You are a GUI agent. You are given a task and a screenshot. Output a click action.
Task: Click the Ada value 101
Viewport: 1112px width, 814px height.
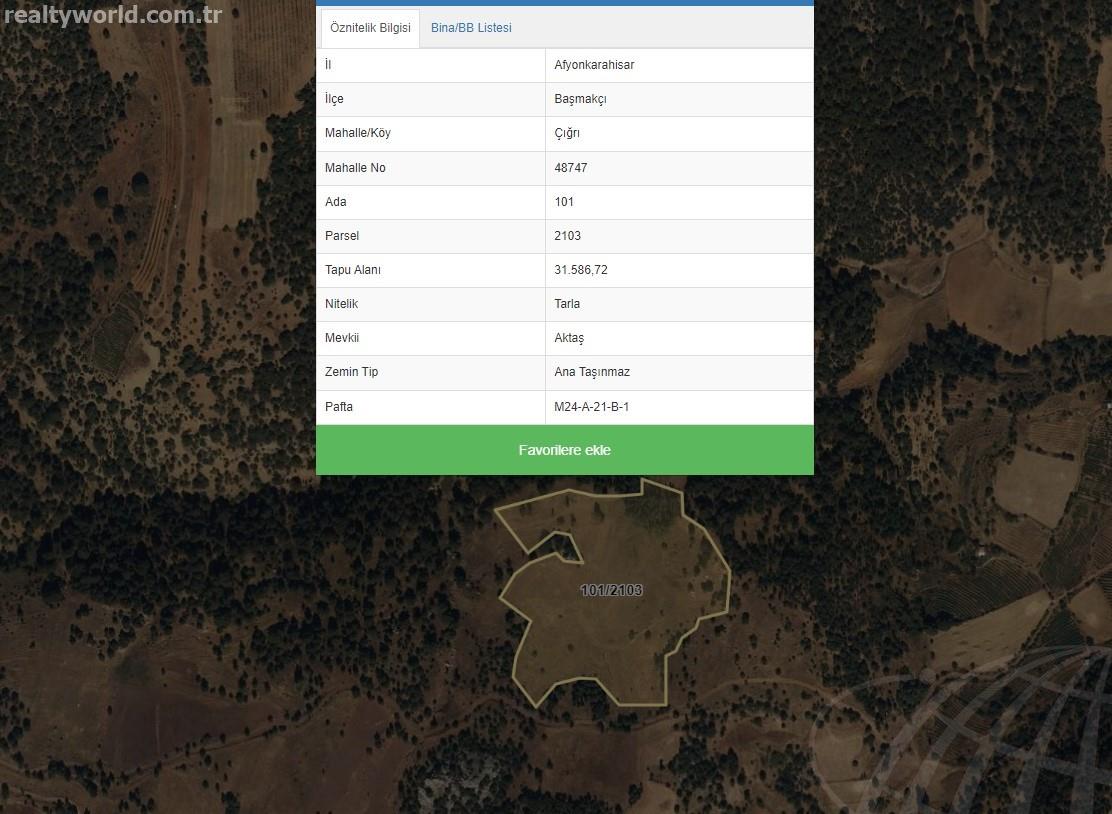(x=564, y=201)
